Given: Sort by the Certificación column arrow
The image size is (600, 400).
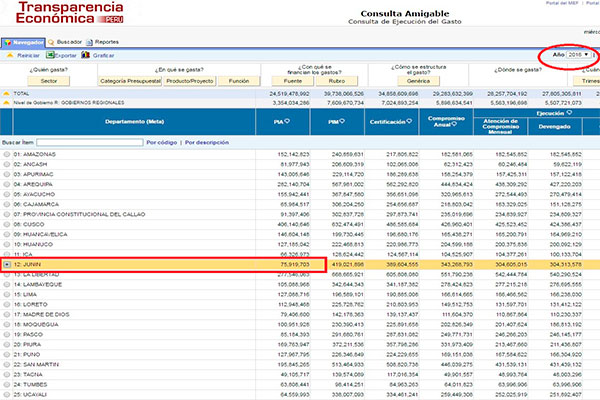Looking at the screenshot, I should pyautogui.click(x=409, y=121).
